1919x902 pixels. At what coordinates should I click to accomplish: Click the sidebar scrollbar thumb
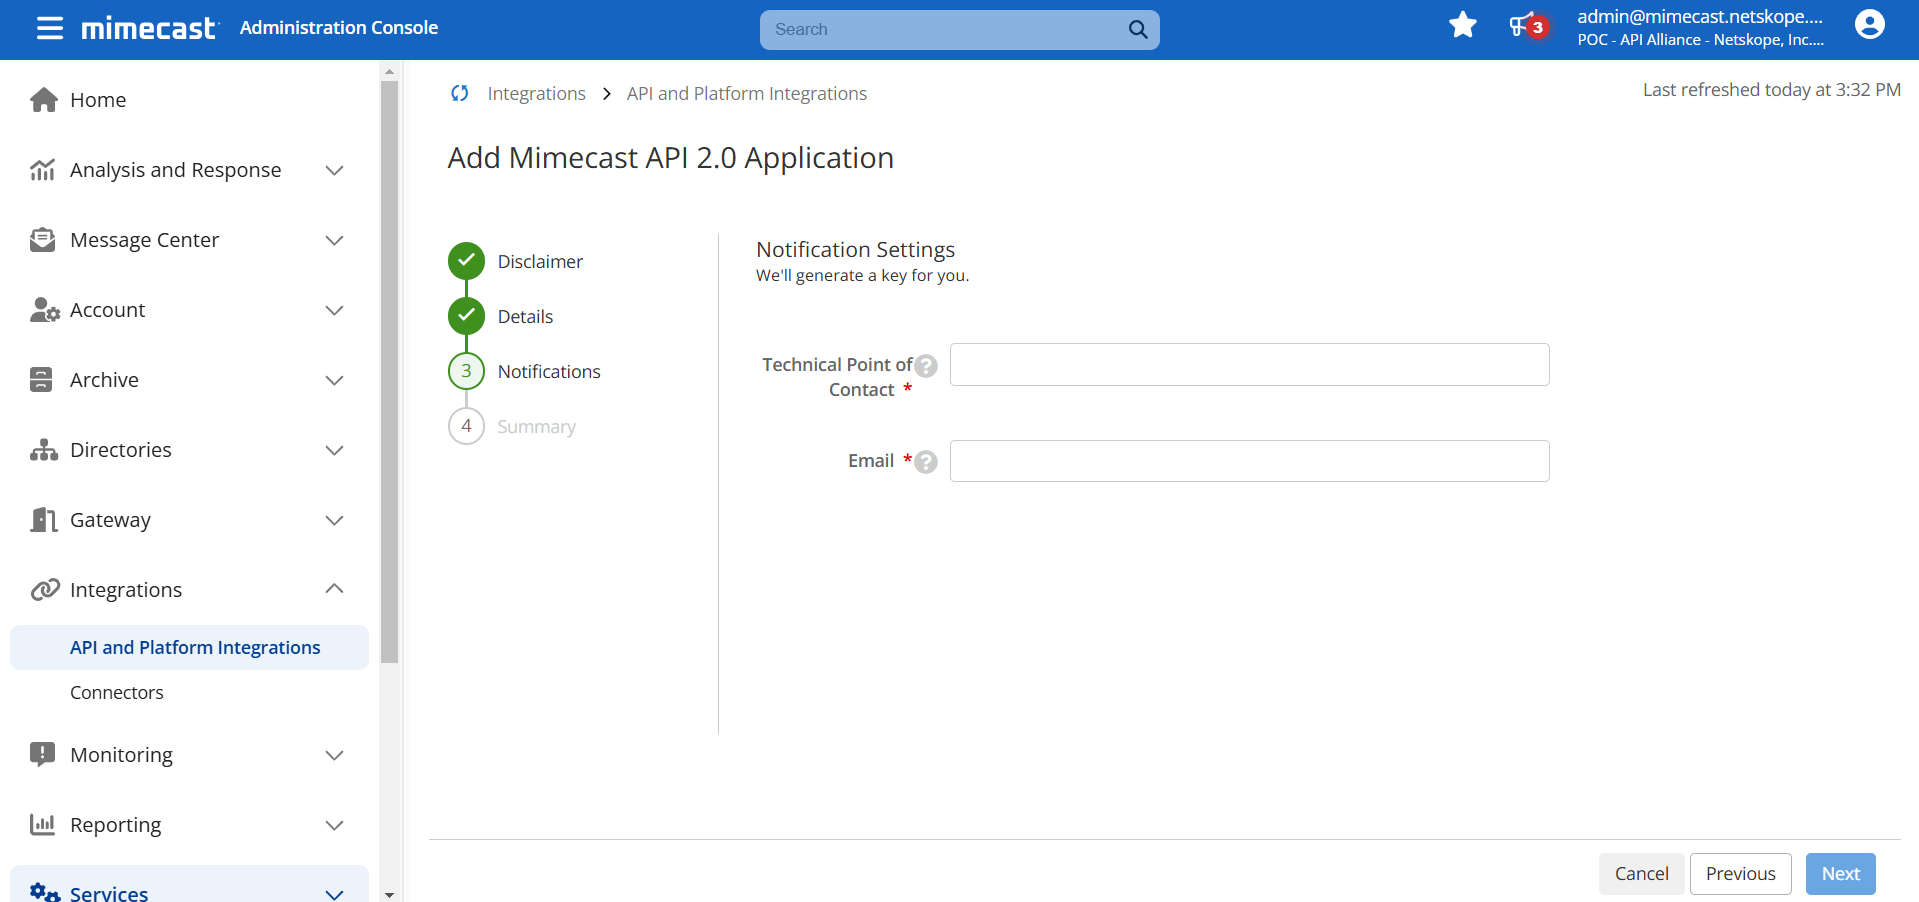point(390,372)
